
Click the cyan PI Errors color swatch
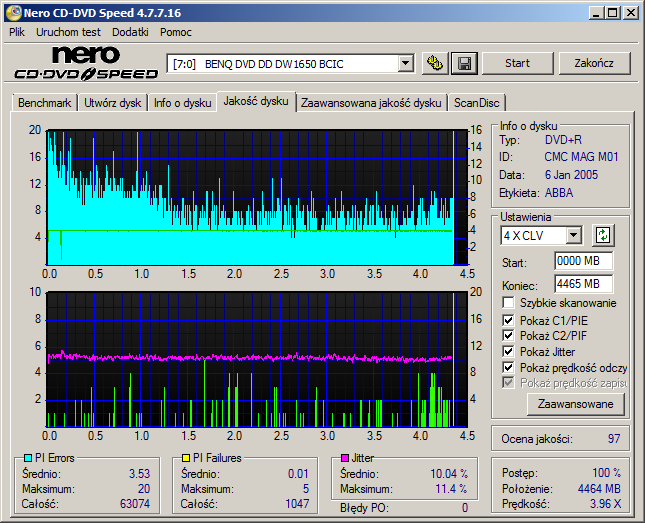(28, 458)
